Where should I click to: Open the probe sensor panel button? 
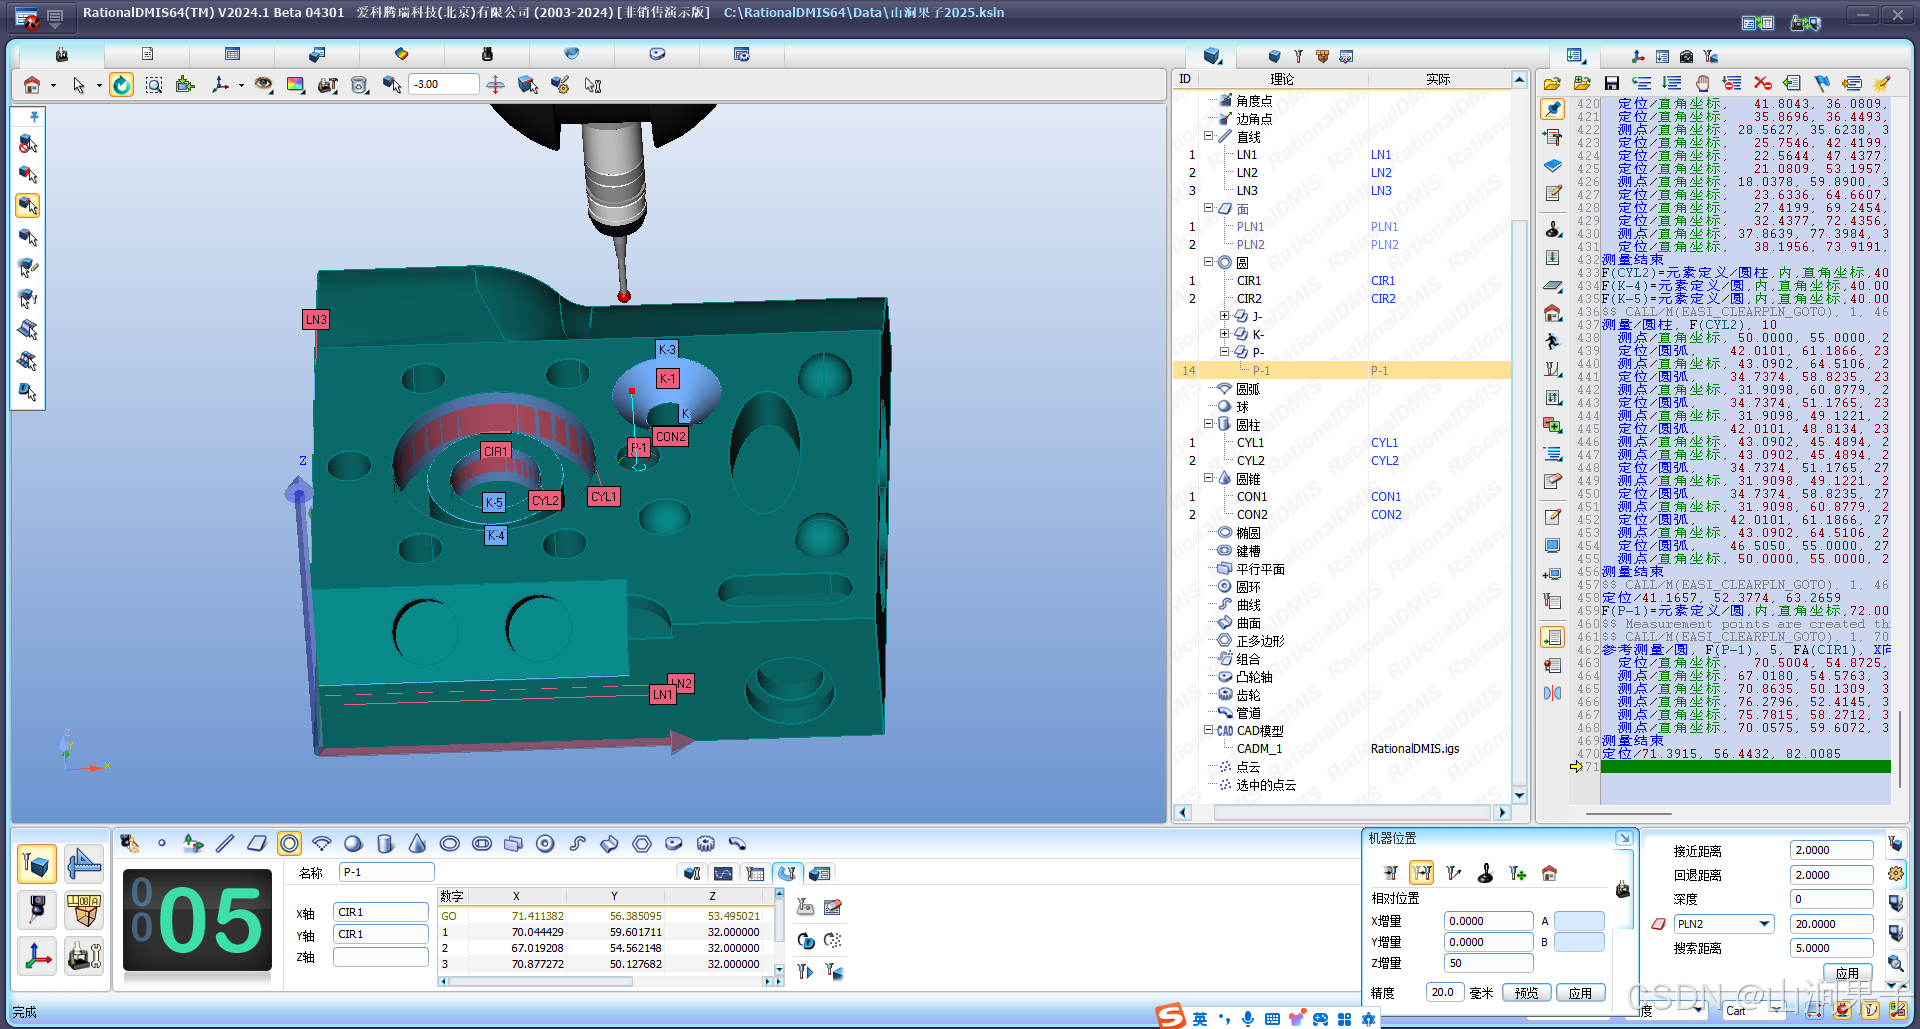pos(37,908)
